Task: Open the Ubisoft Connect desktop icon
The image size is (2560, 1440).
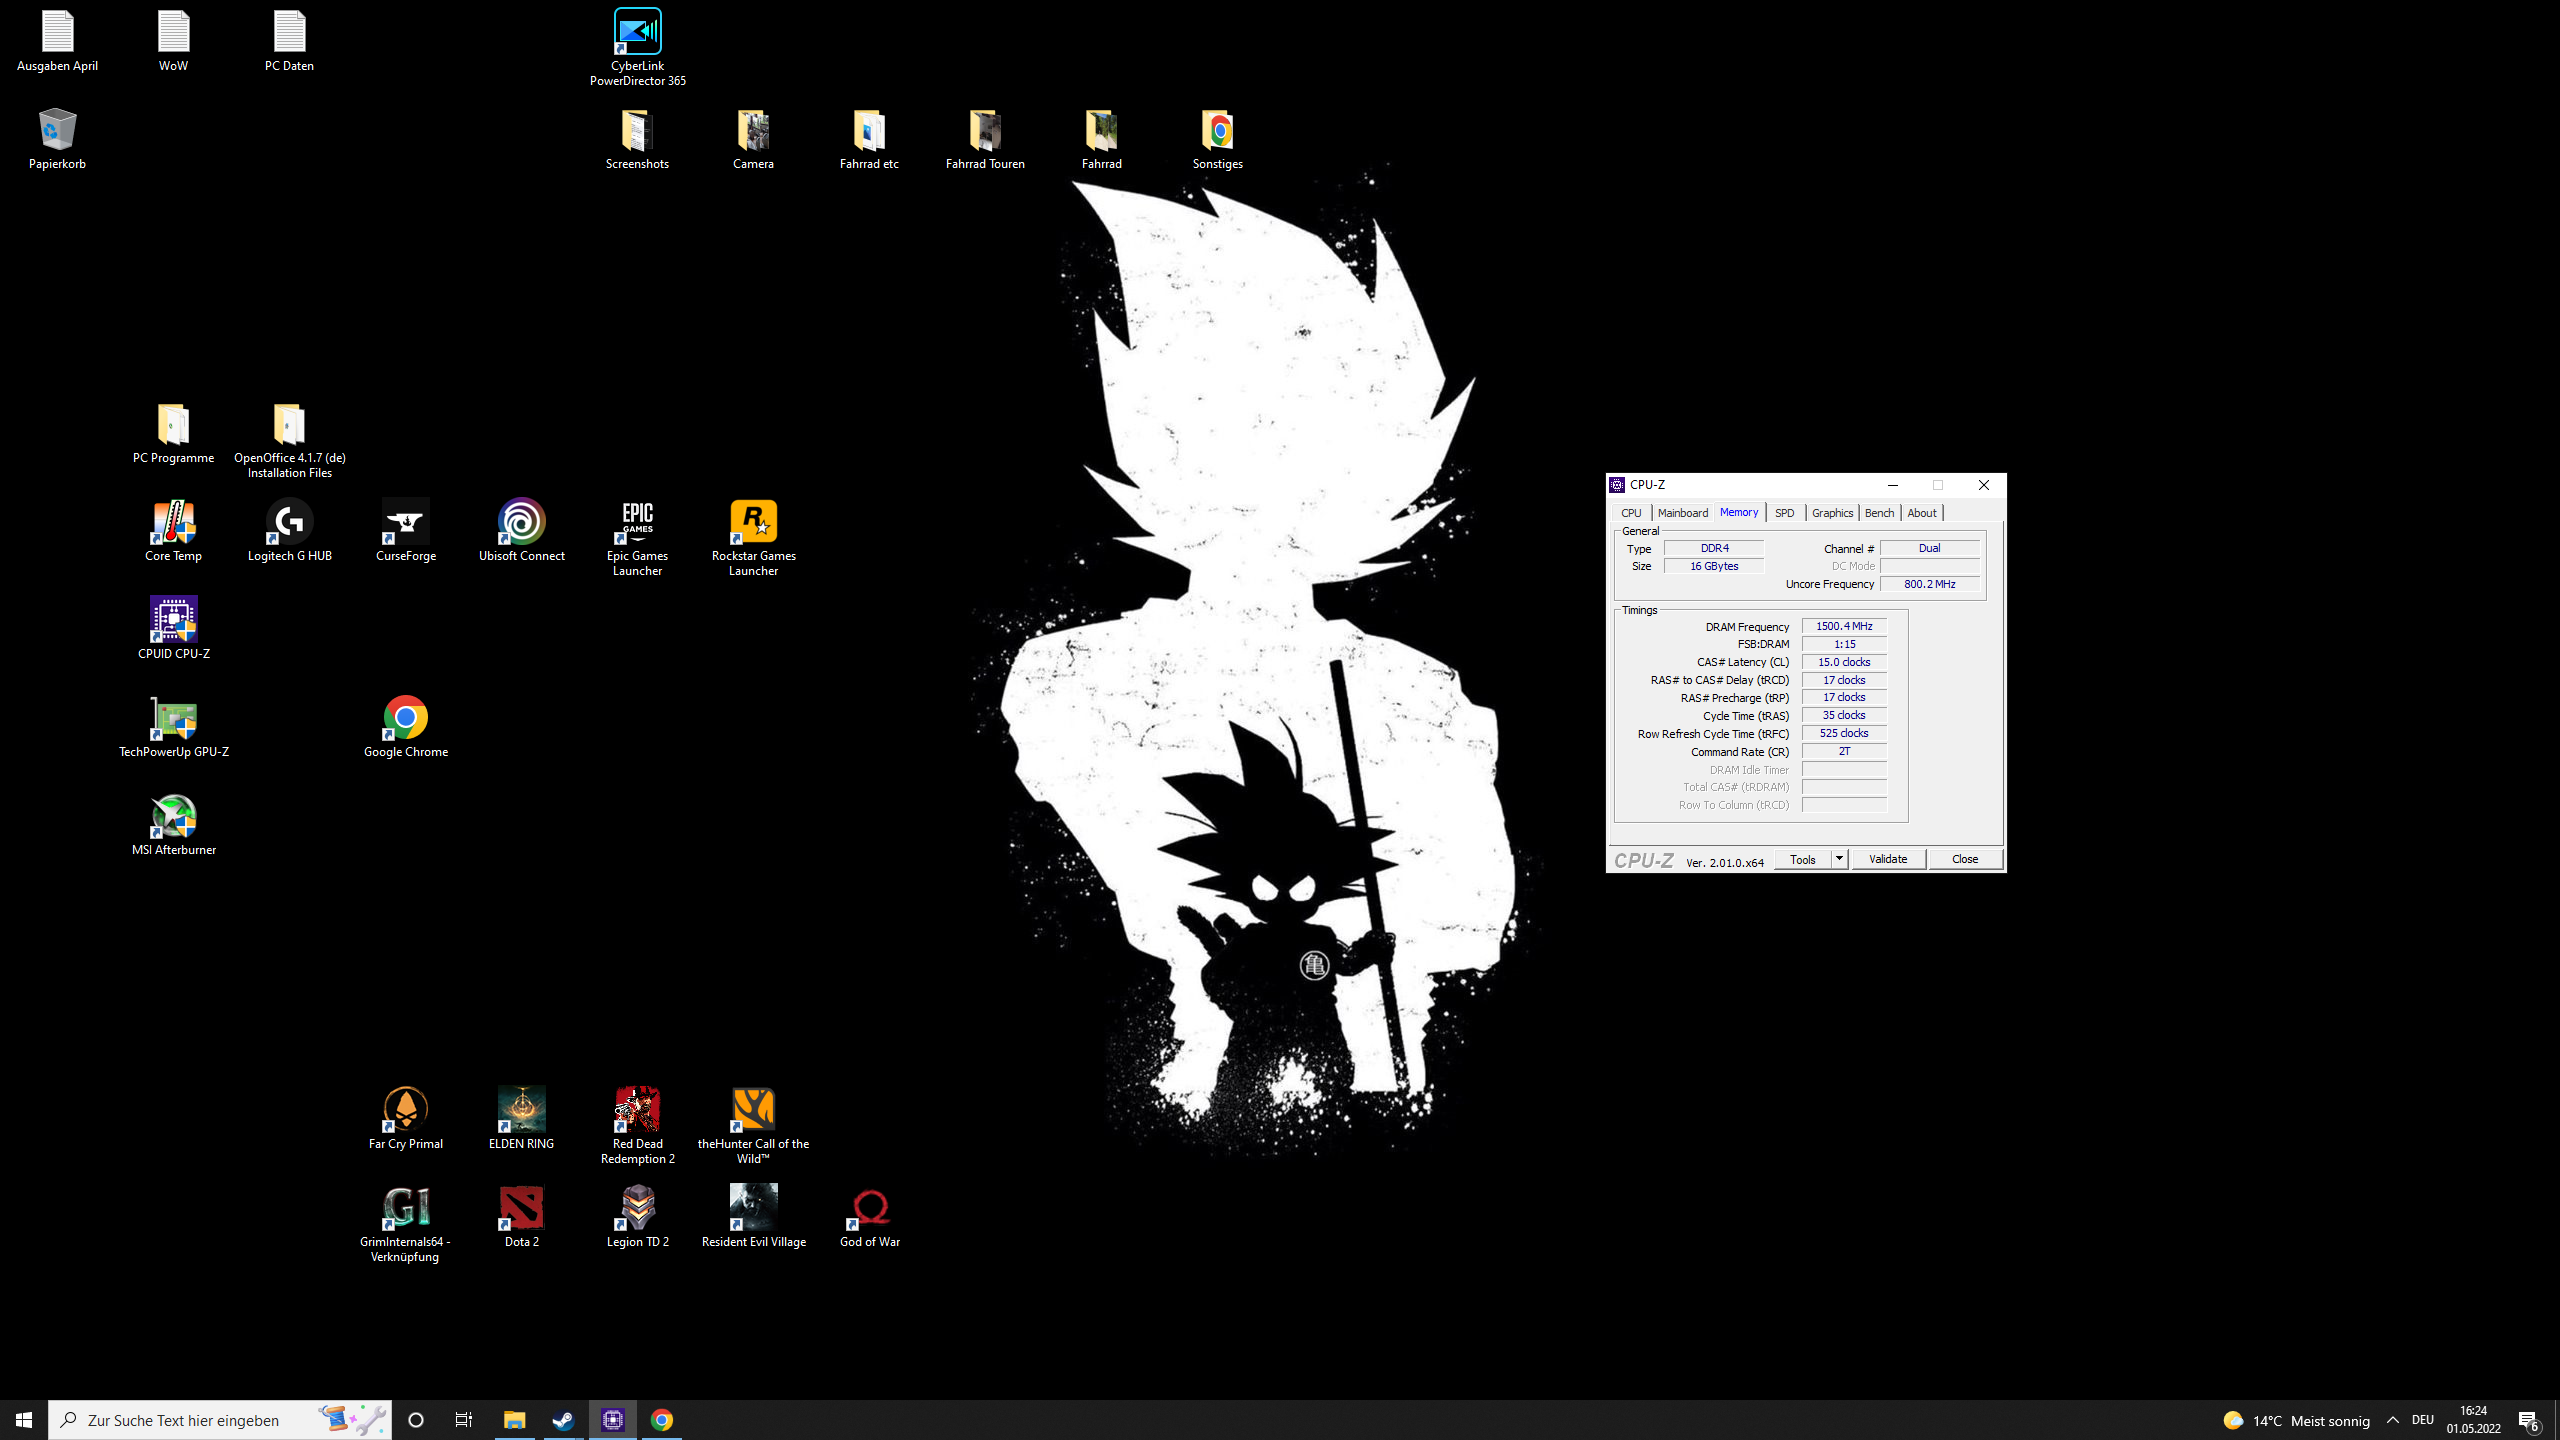Action: pyautogui.click(x=521, y=523)
